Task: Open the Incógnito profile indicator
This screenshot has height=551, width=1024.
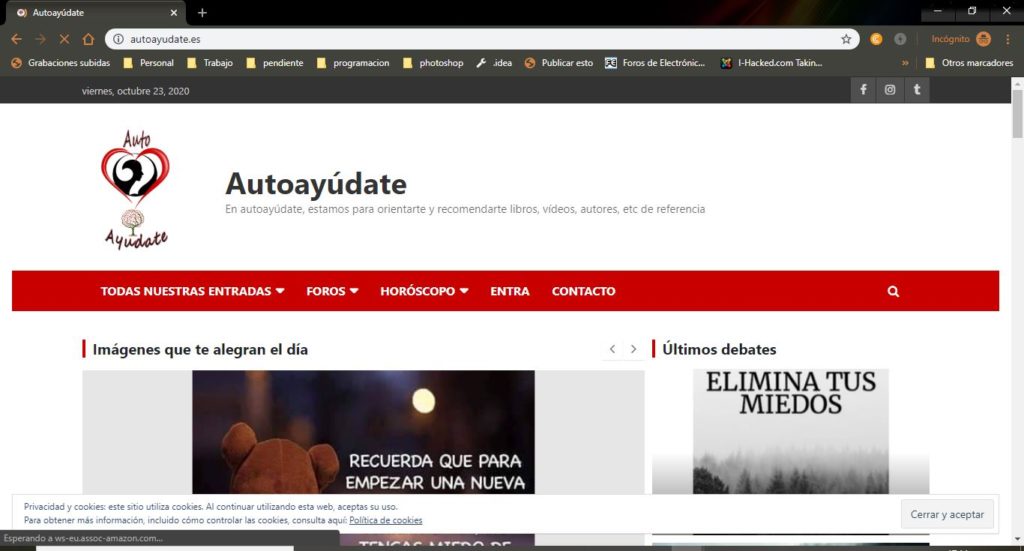Action: click(961, 39)
